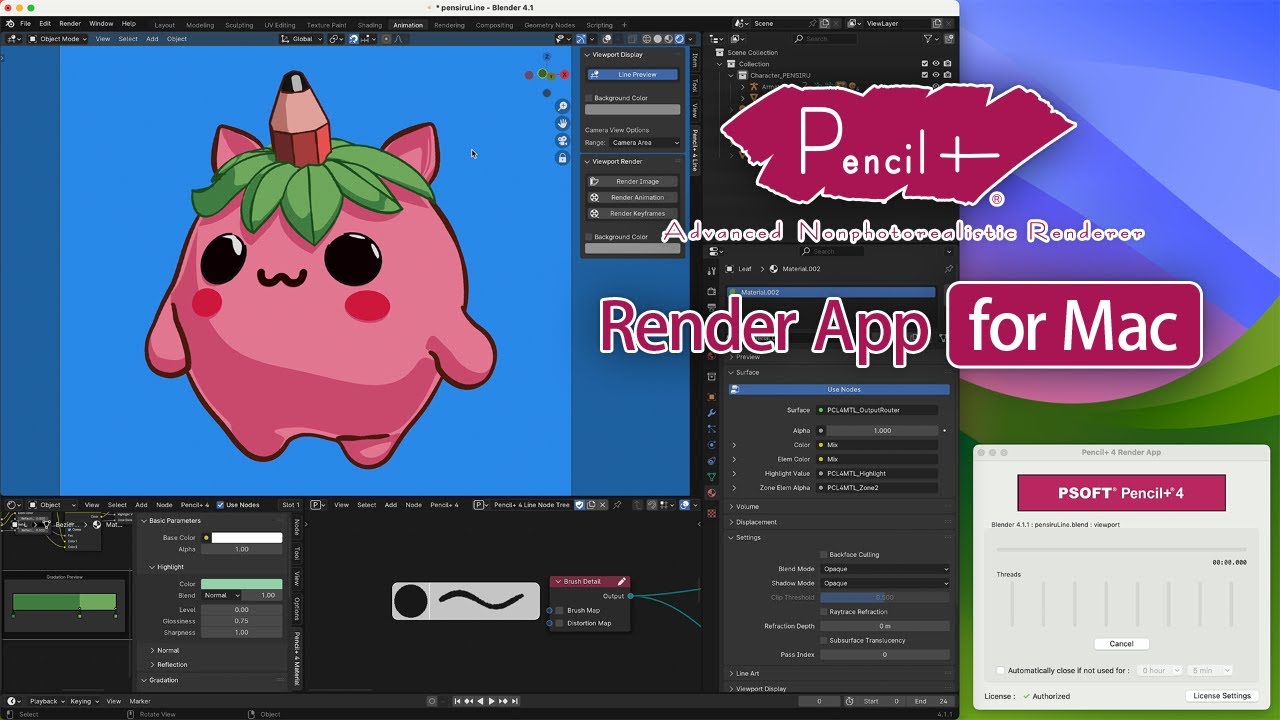Click the timeline editor type clock icon
This screenshot has height=720, width=1280.
12,701
